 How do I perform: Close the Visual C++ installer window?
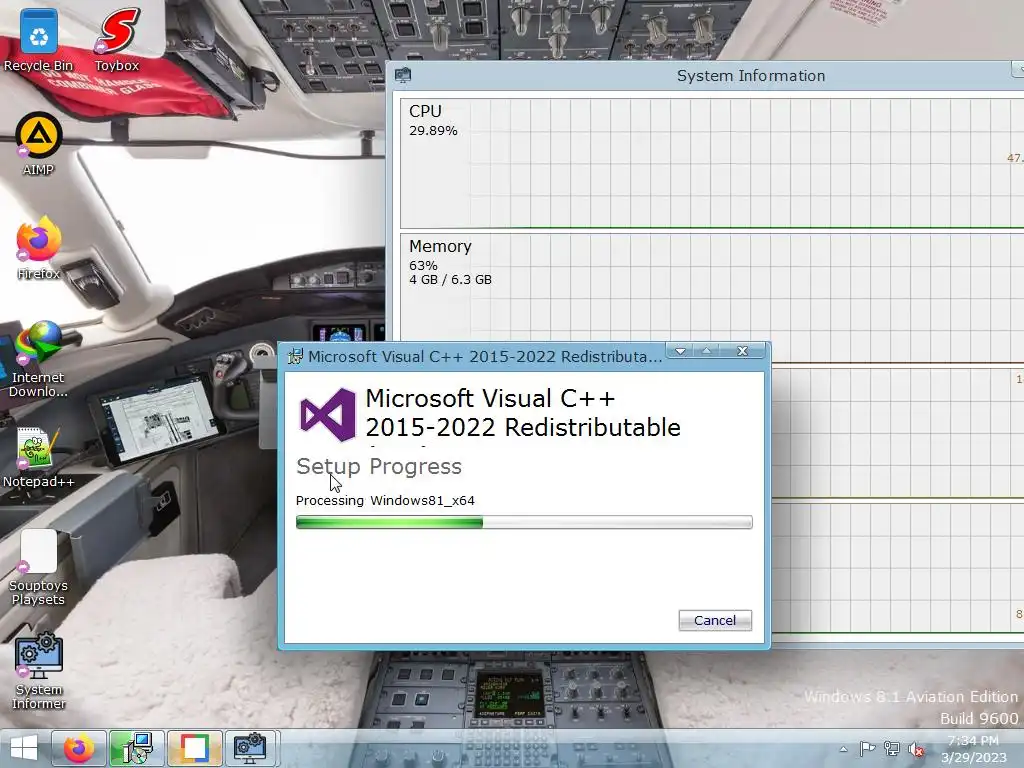point(743,351)
